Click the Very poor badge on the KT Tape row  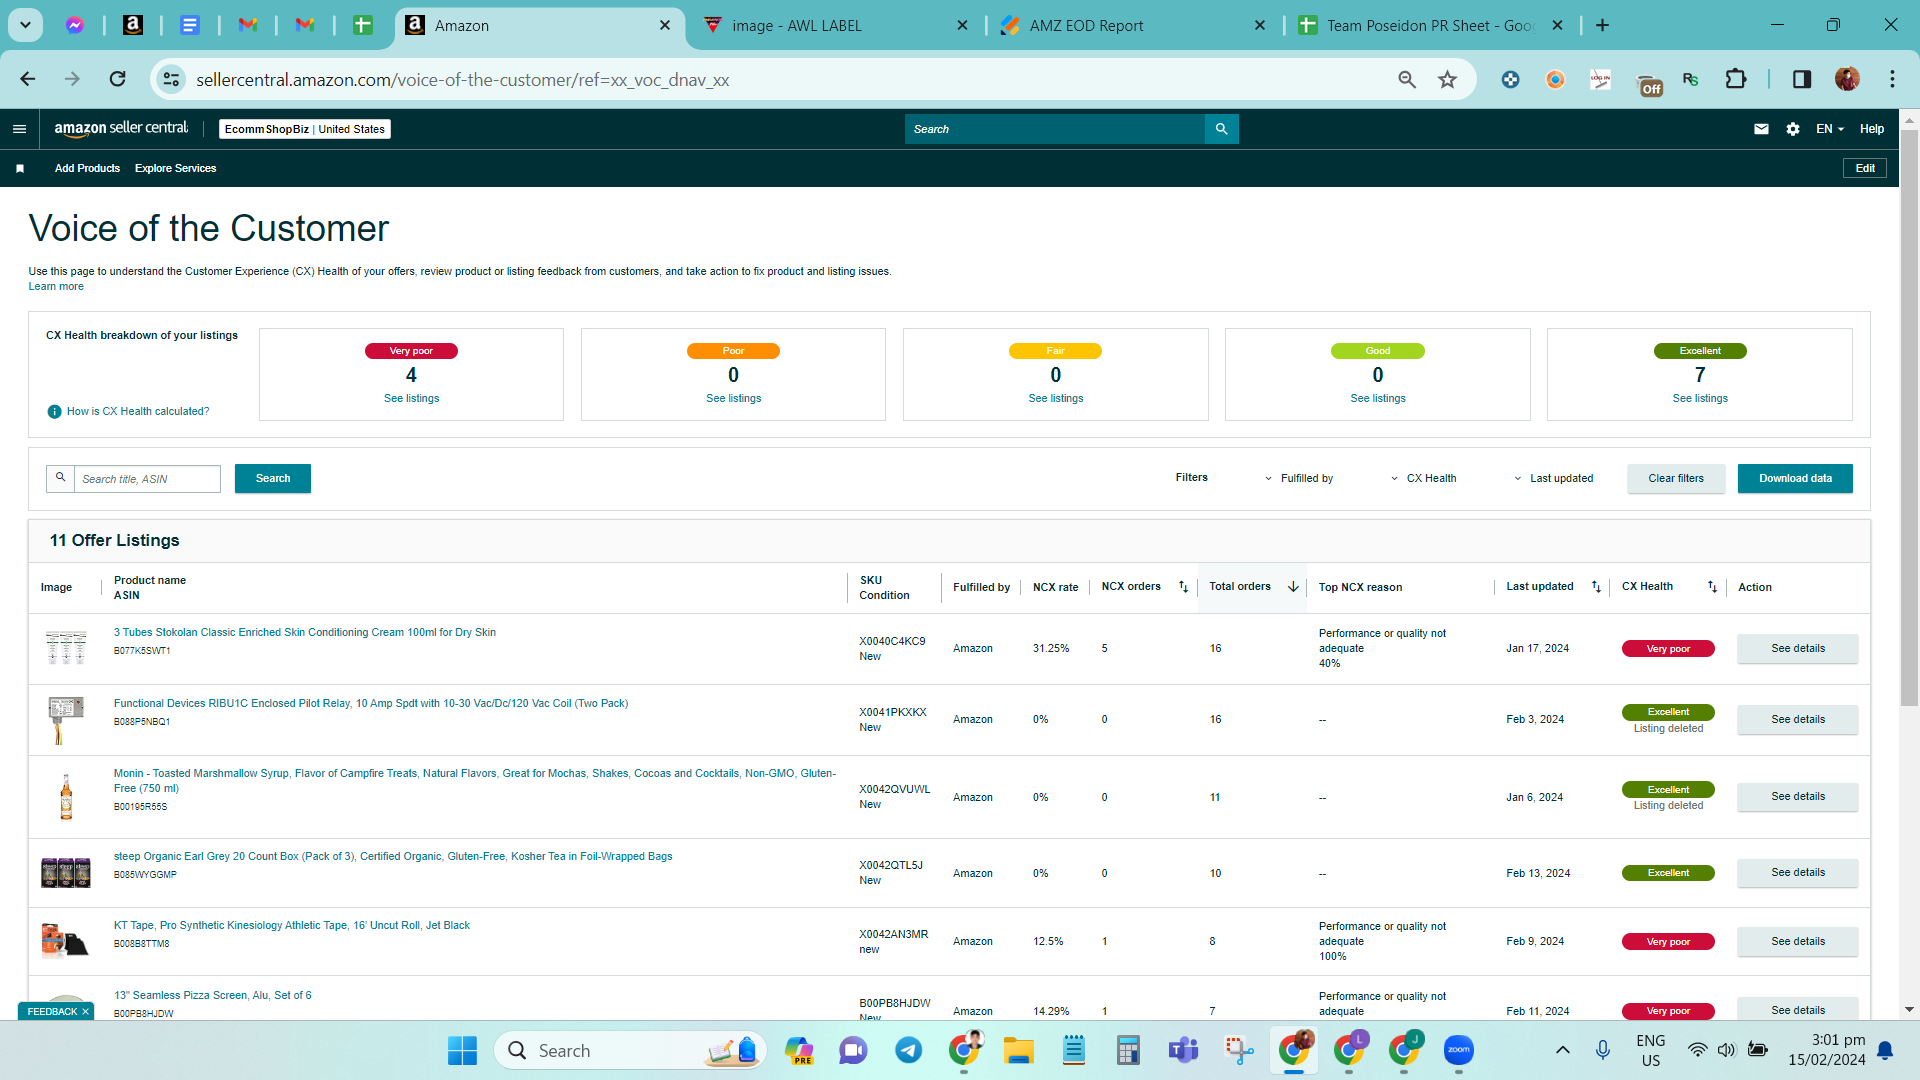(1668, 942)
